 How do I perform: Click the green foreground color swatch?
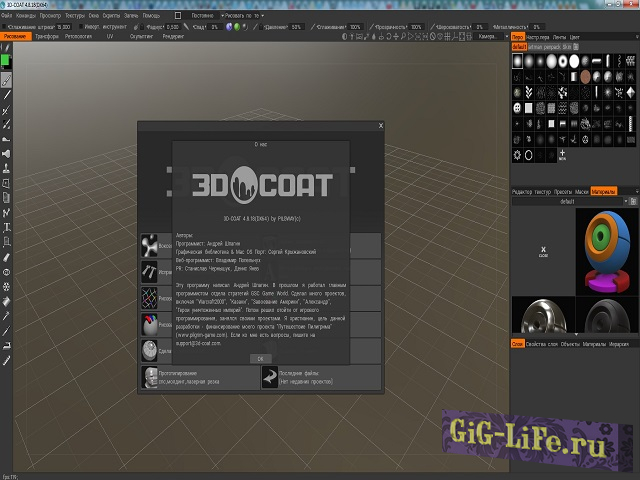pyautogui.click(x=6, y=60)
